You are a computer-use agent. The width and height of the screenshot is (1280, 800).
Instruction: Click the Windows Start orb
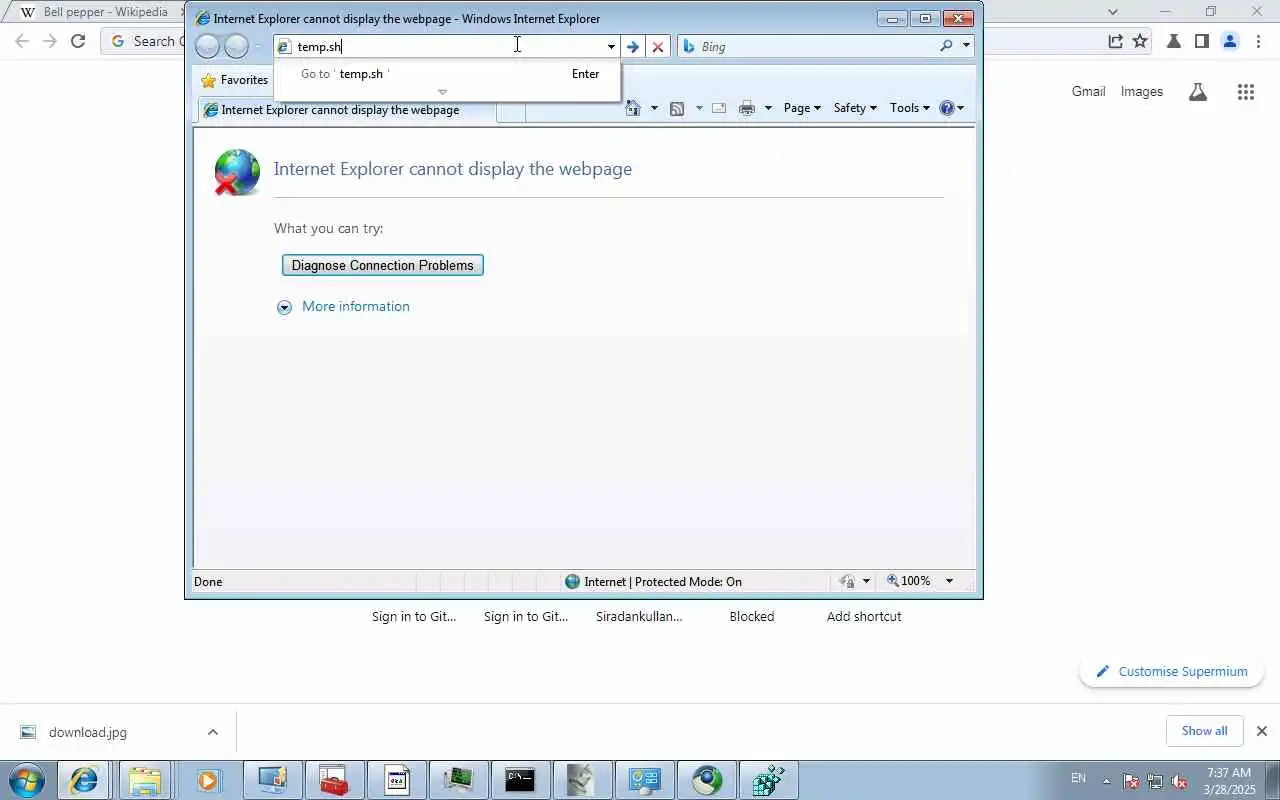26,780
